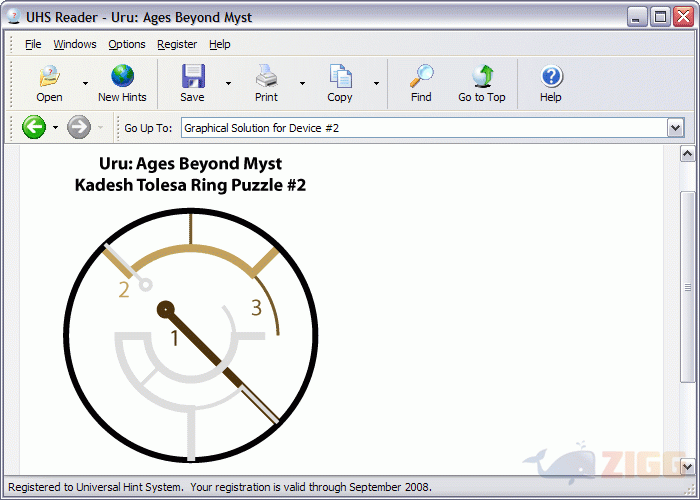Click the "Go Up To:" label

[x=148, y=128]
